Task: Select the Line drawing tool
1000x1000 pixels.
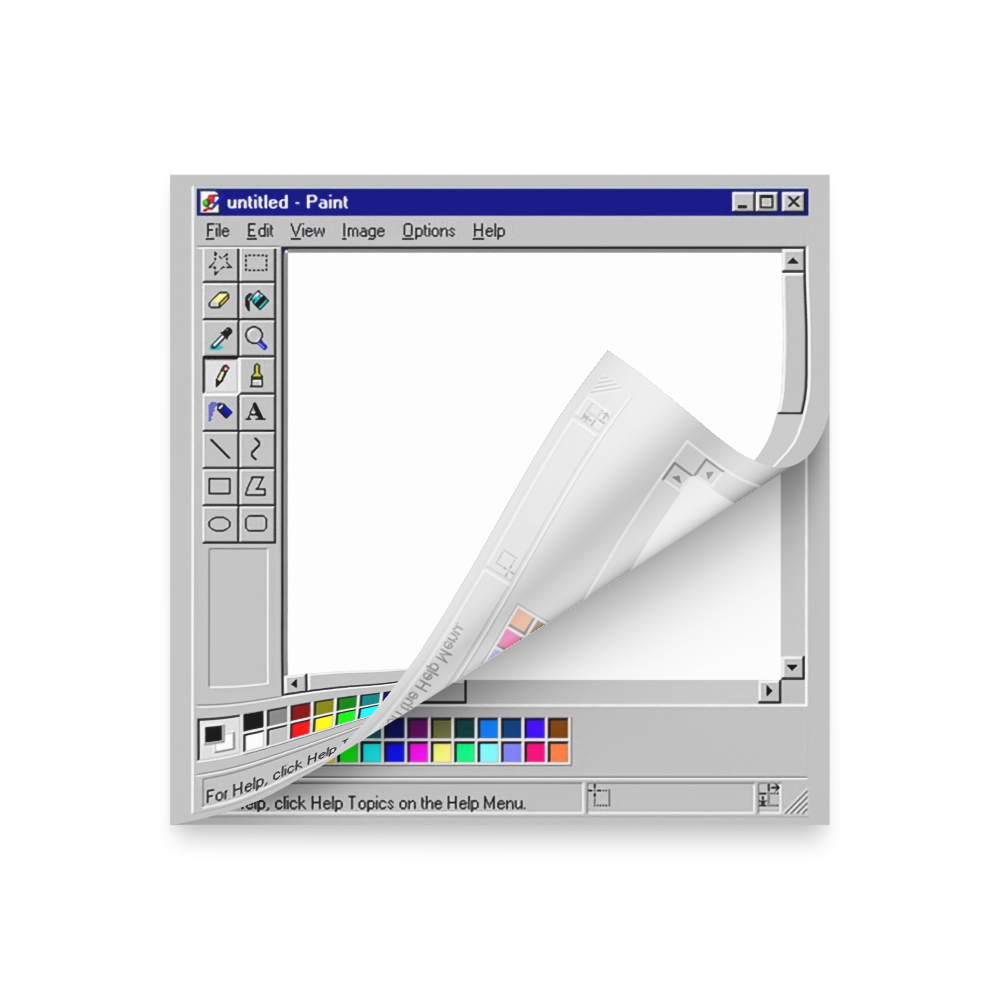Action: click(x=220, y=450)
